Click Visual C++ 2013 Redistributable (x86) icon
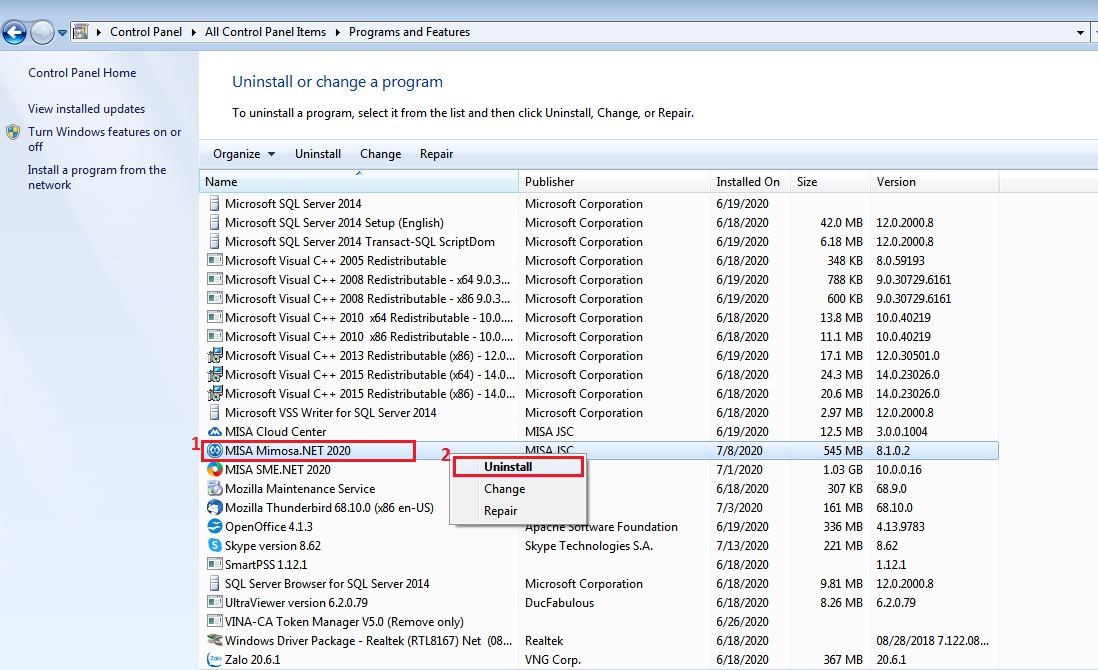This screenshot has width=1098, height=670. [214, 355]
